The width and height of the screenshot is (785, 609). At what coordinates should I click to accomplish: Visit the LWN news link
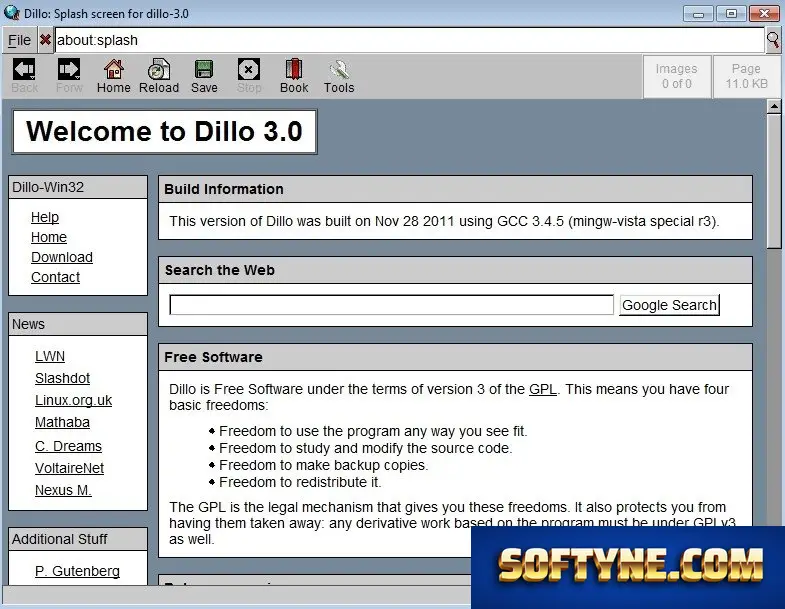(x=50, y=357)
